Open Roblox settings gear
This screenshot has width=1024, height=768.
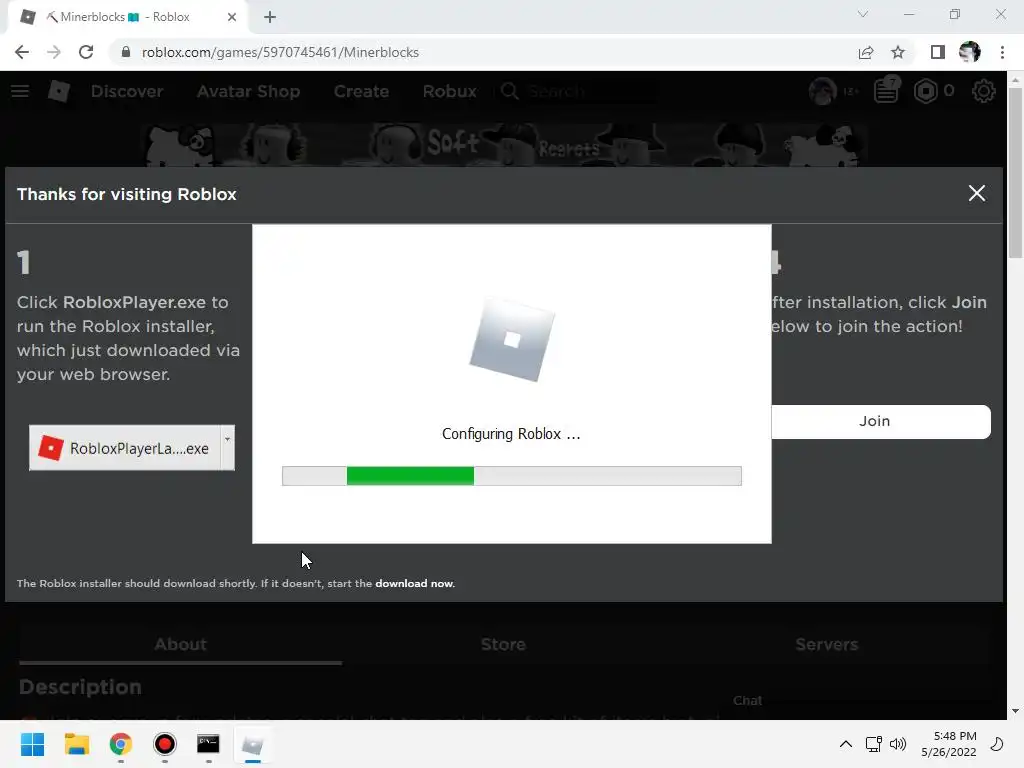click(984, 91)
